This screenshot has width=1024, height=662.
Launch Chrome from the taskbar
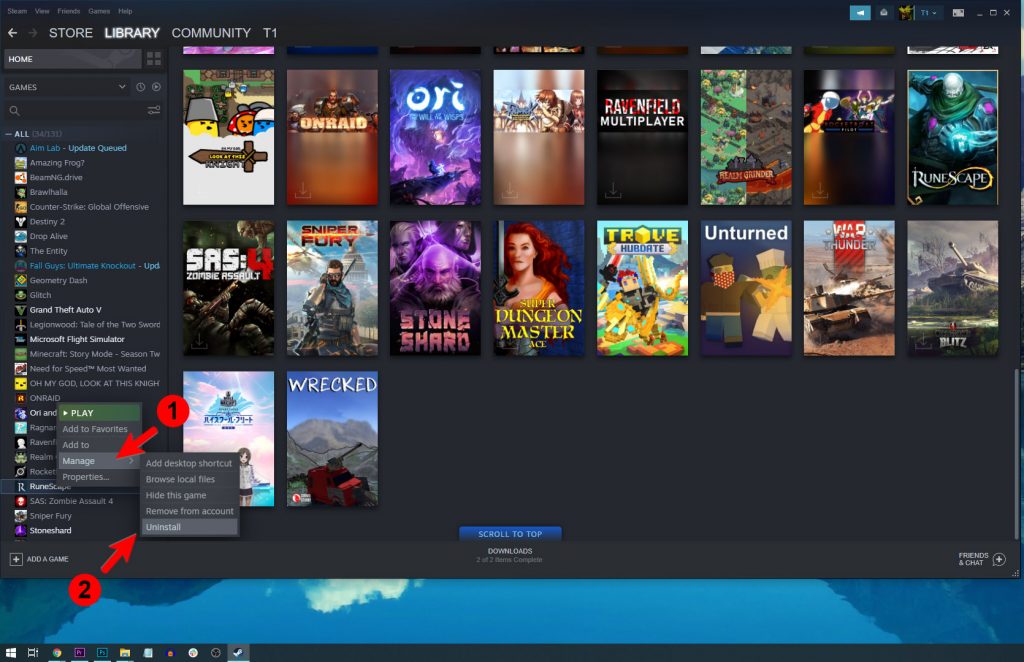57,652
